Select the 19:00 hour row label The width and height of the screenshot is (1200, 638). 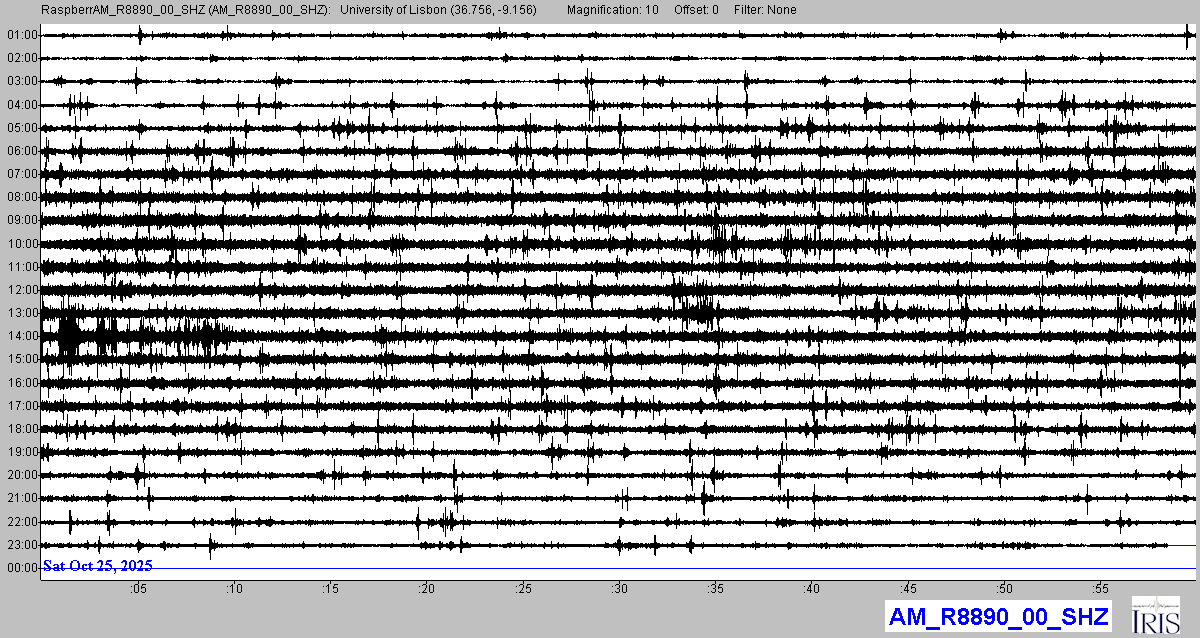tap(22, 452)
